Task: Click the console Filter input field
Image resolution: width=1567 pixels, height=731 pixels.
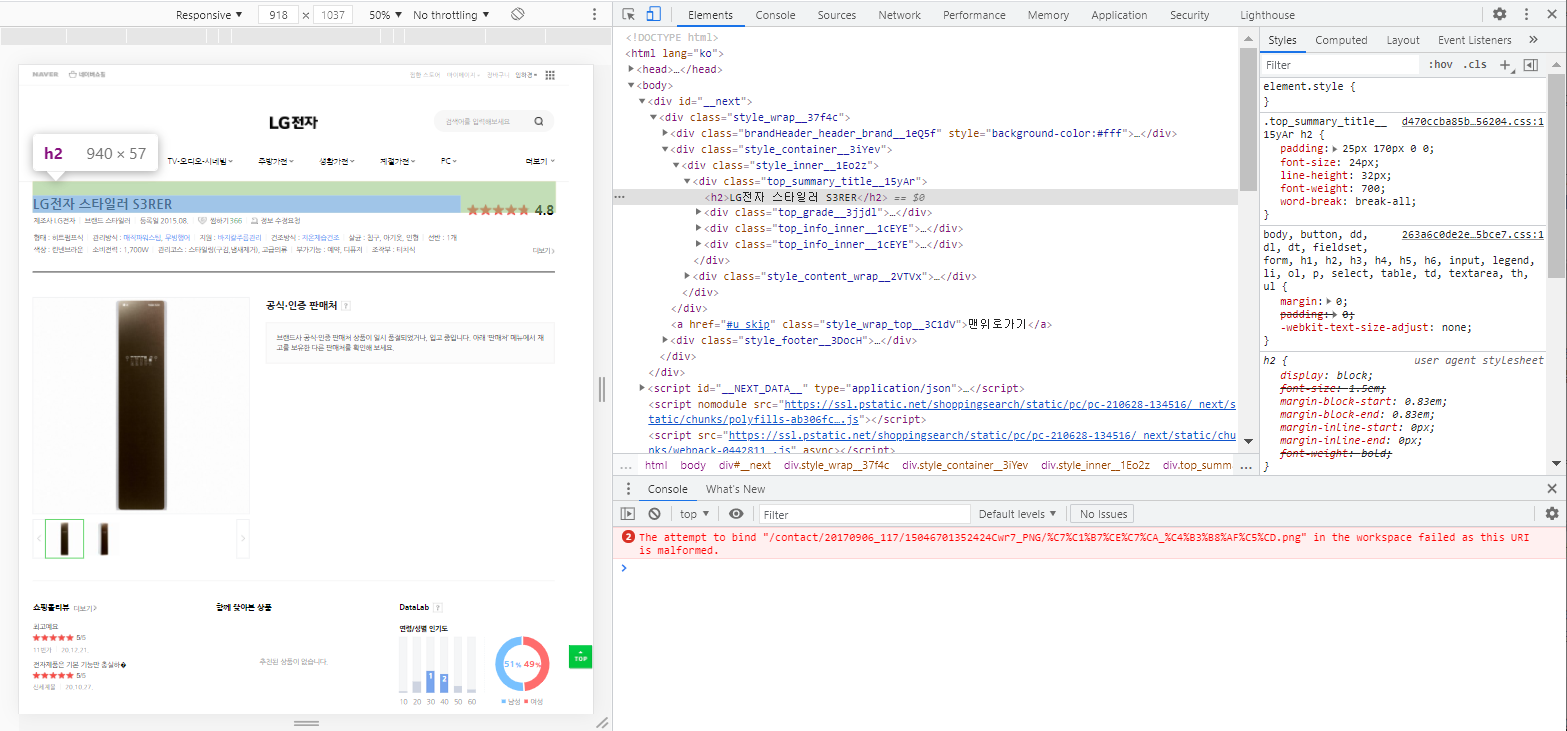Action: pos(864,514)
